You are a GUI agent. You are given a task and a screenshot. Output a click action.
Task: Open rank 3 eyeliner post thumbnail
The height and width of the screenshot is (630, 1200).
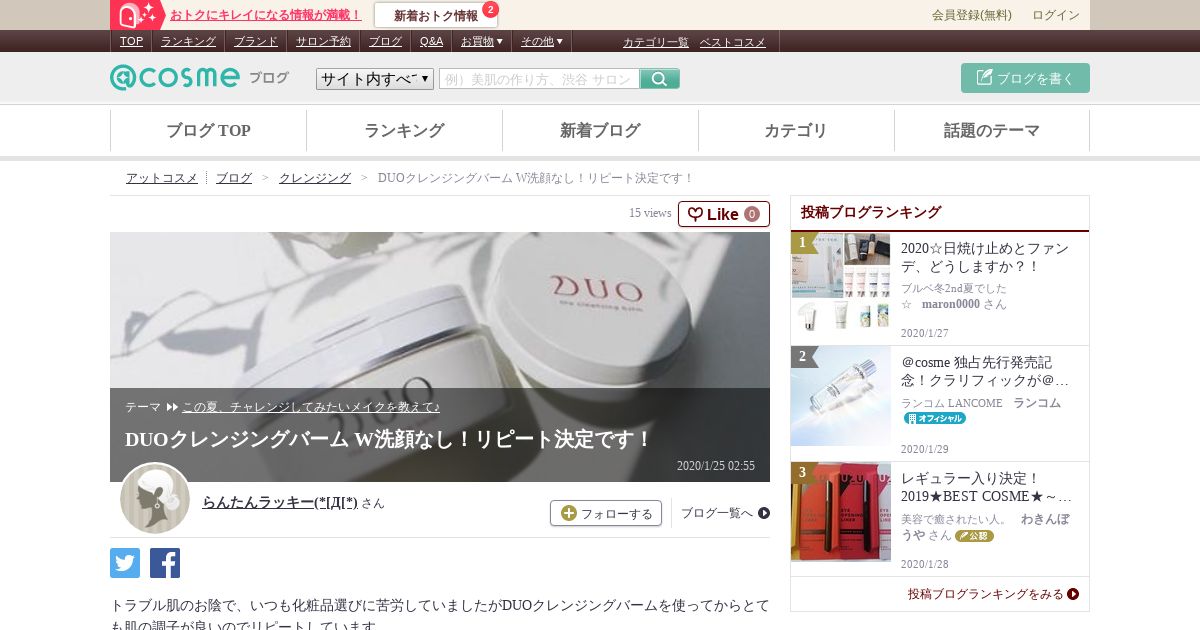coord(841,512)
